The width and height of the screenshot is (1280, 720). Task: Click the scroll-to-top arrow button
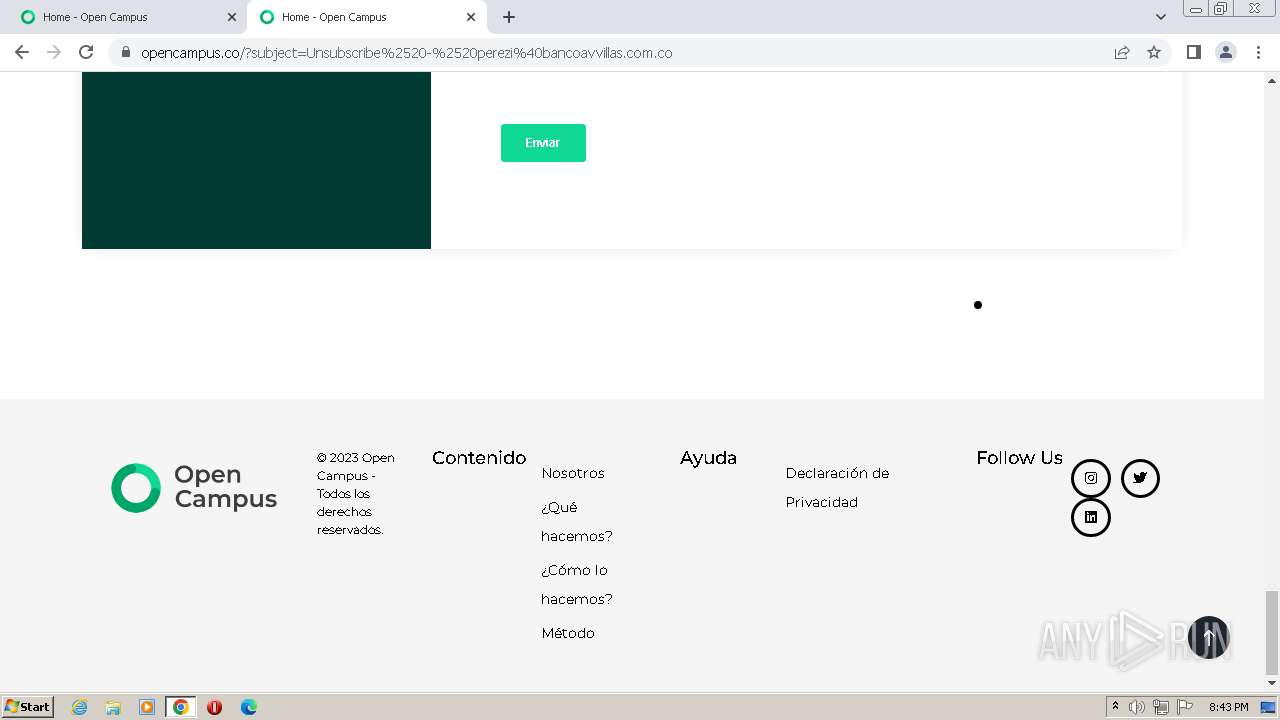click(1208, 637)
